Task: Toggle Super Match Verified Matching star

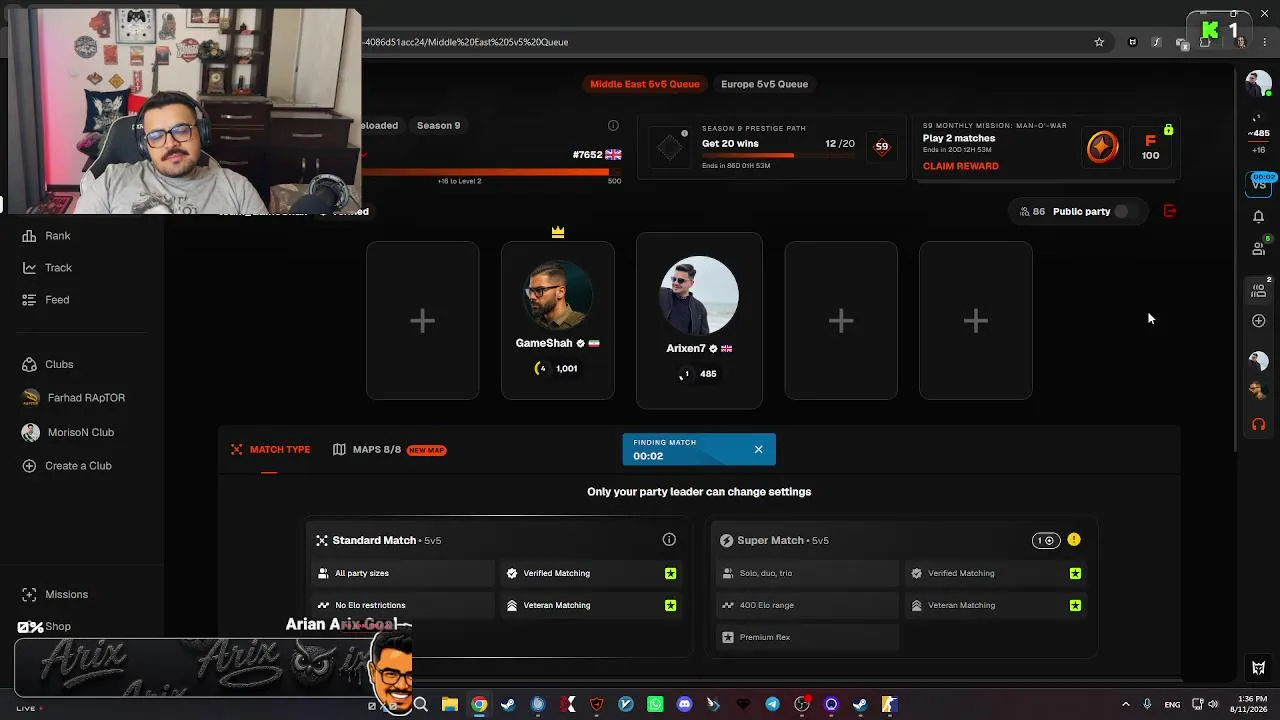Action: (x=1075, y=574)
